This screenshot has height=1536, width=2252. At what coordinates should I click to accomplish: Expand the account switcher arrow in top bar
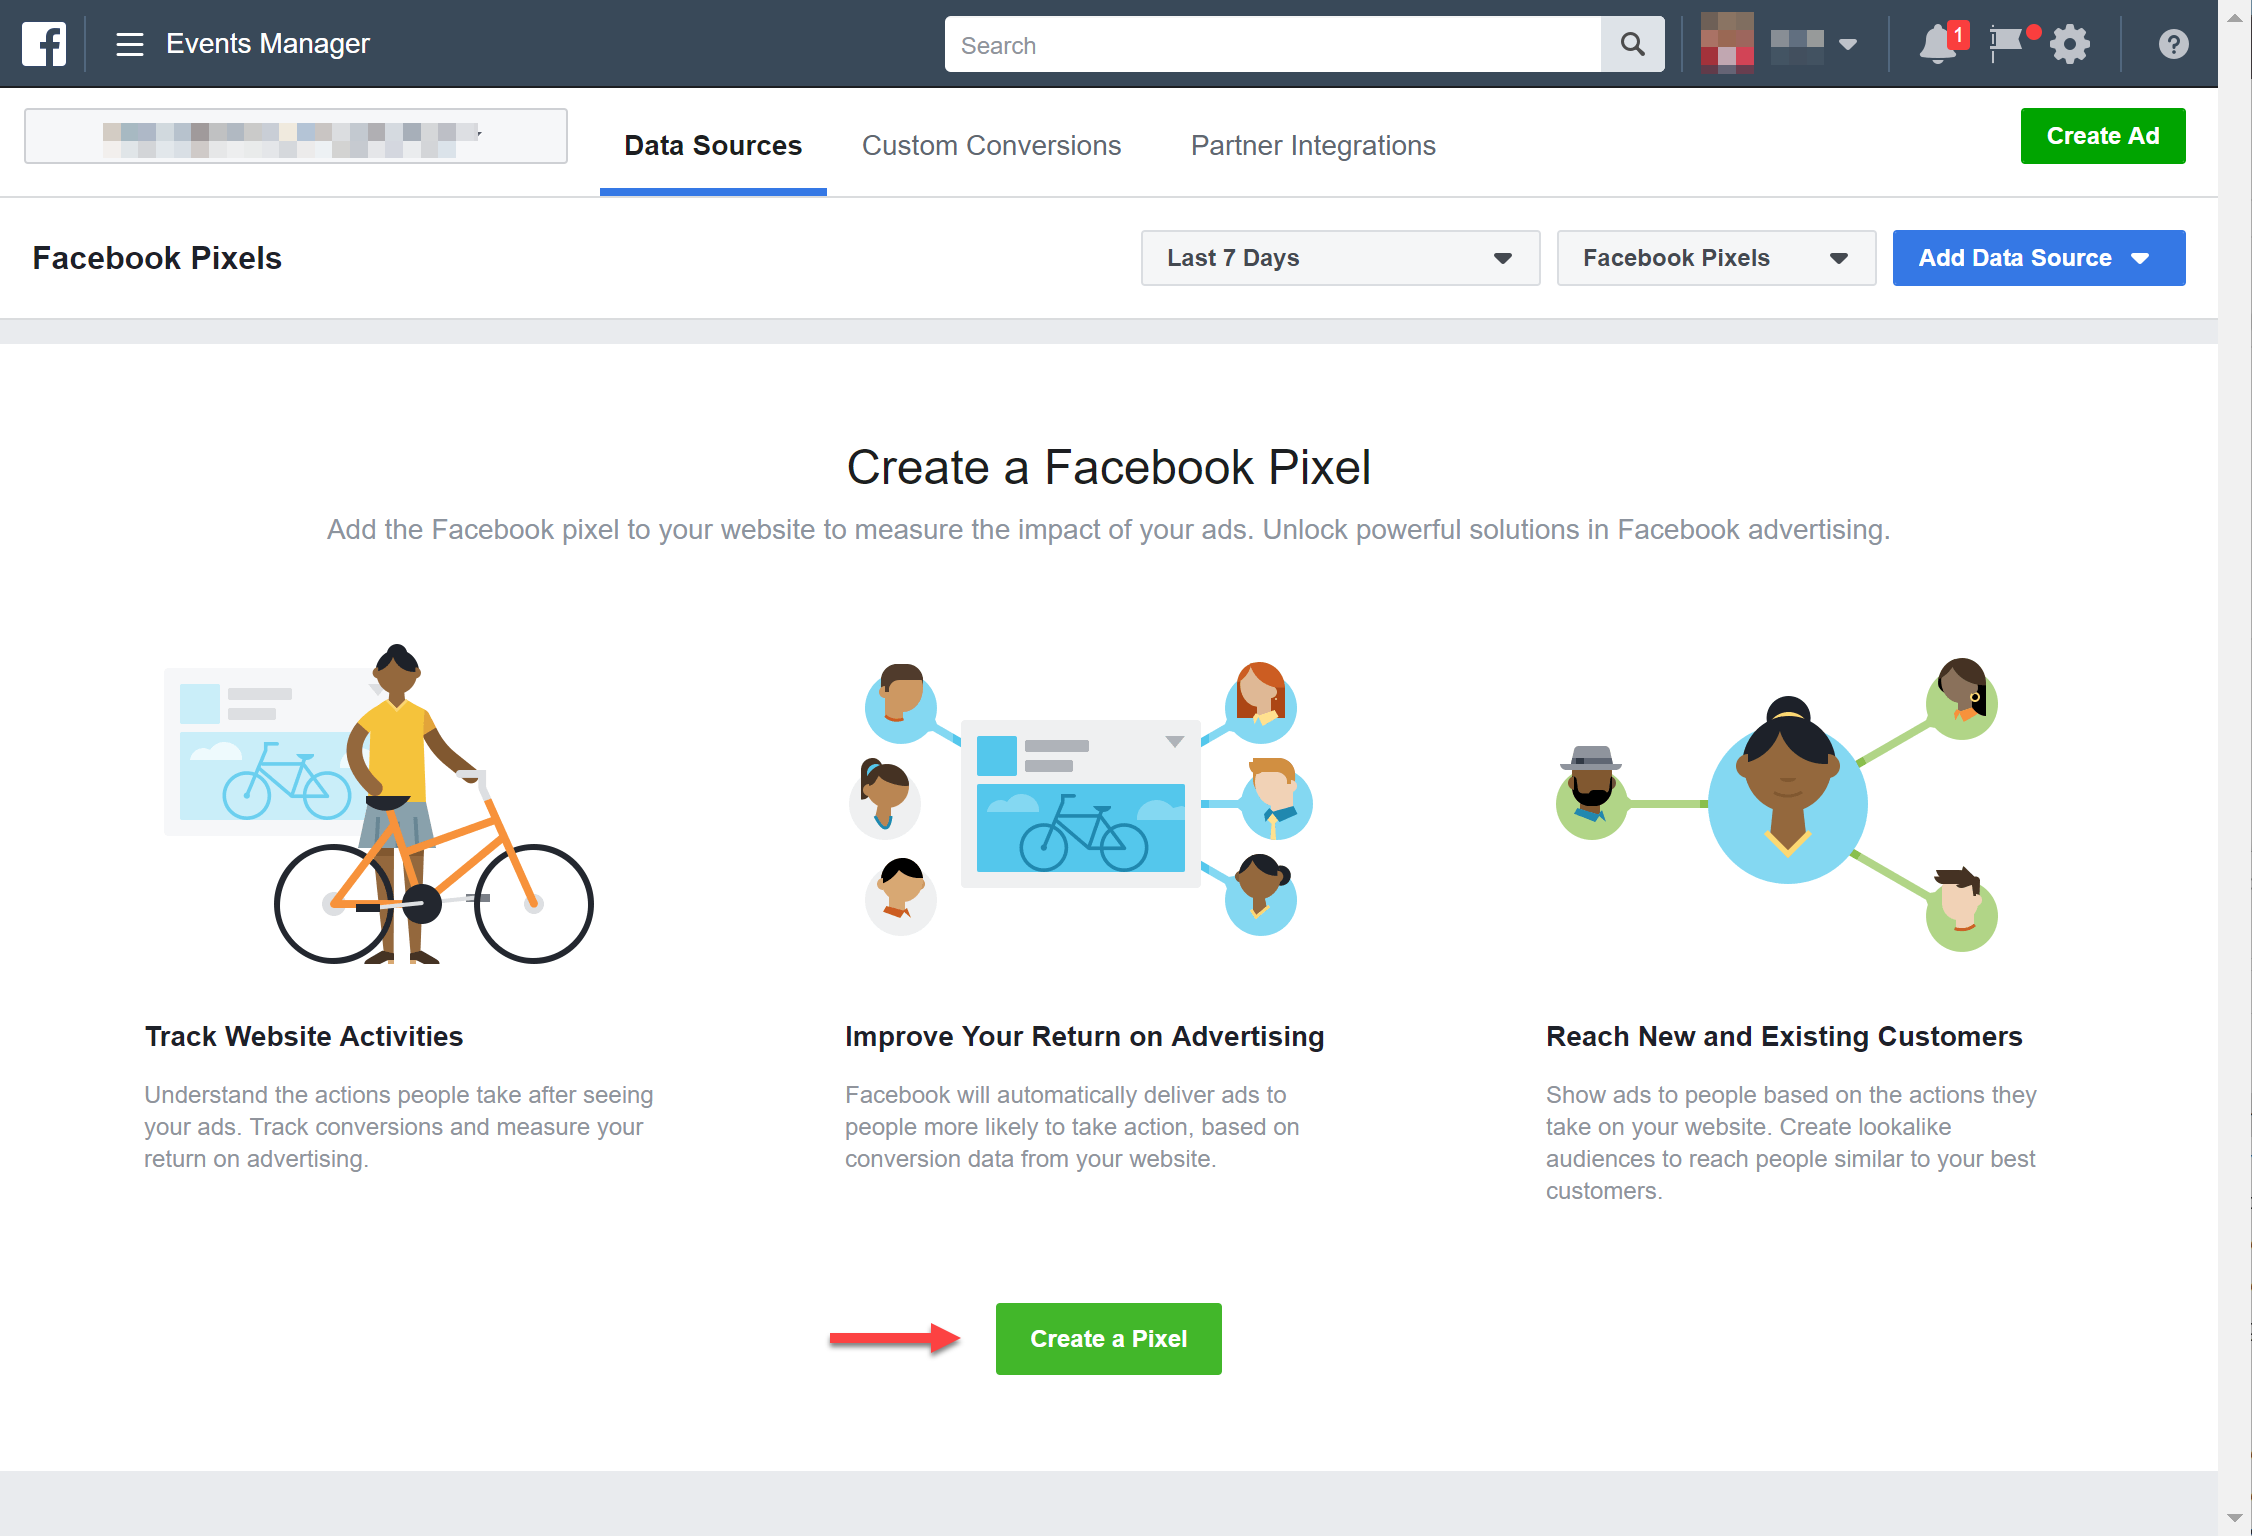point(1848,44)
